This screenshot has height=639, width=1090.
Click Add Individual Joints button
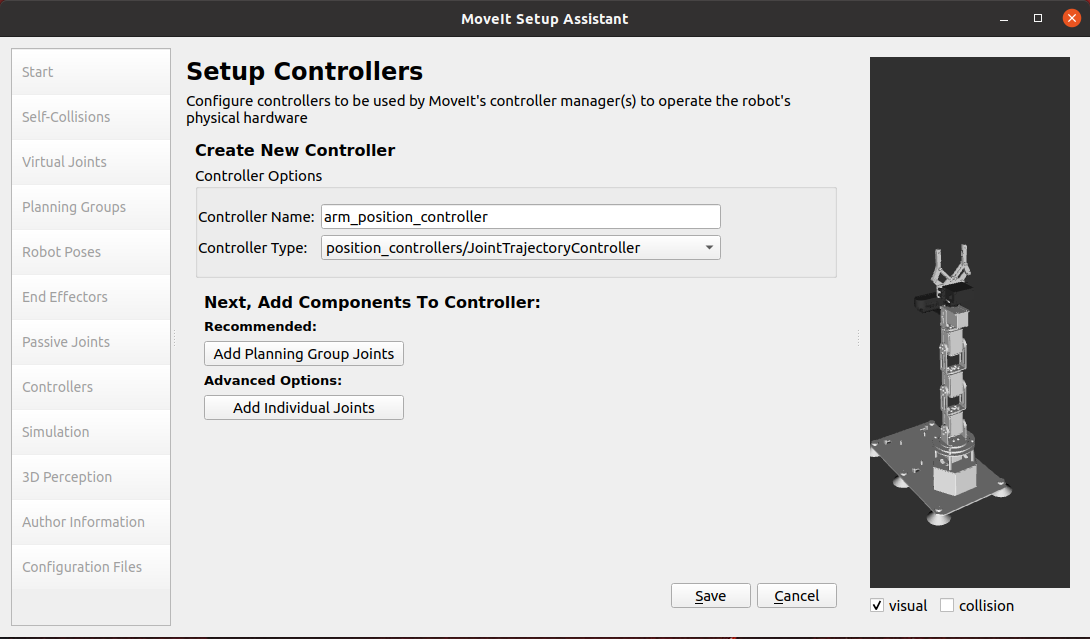(x=304, y=407)
